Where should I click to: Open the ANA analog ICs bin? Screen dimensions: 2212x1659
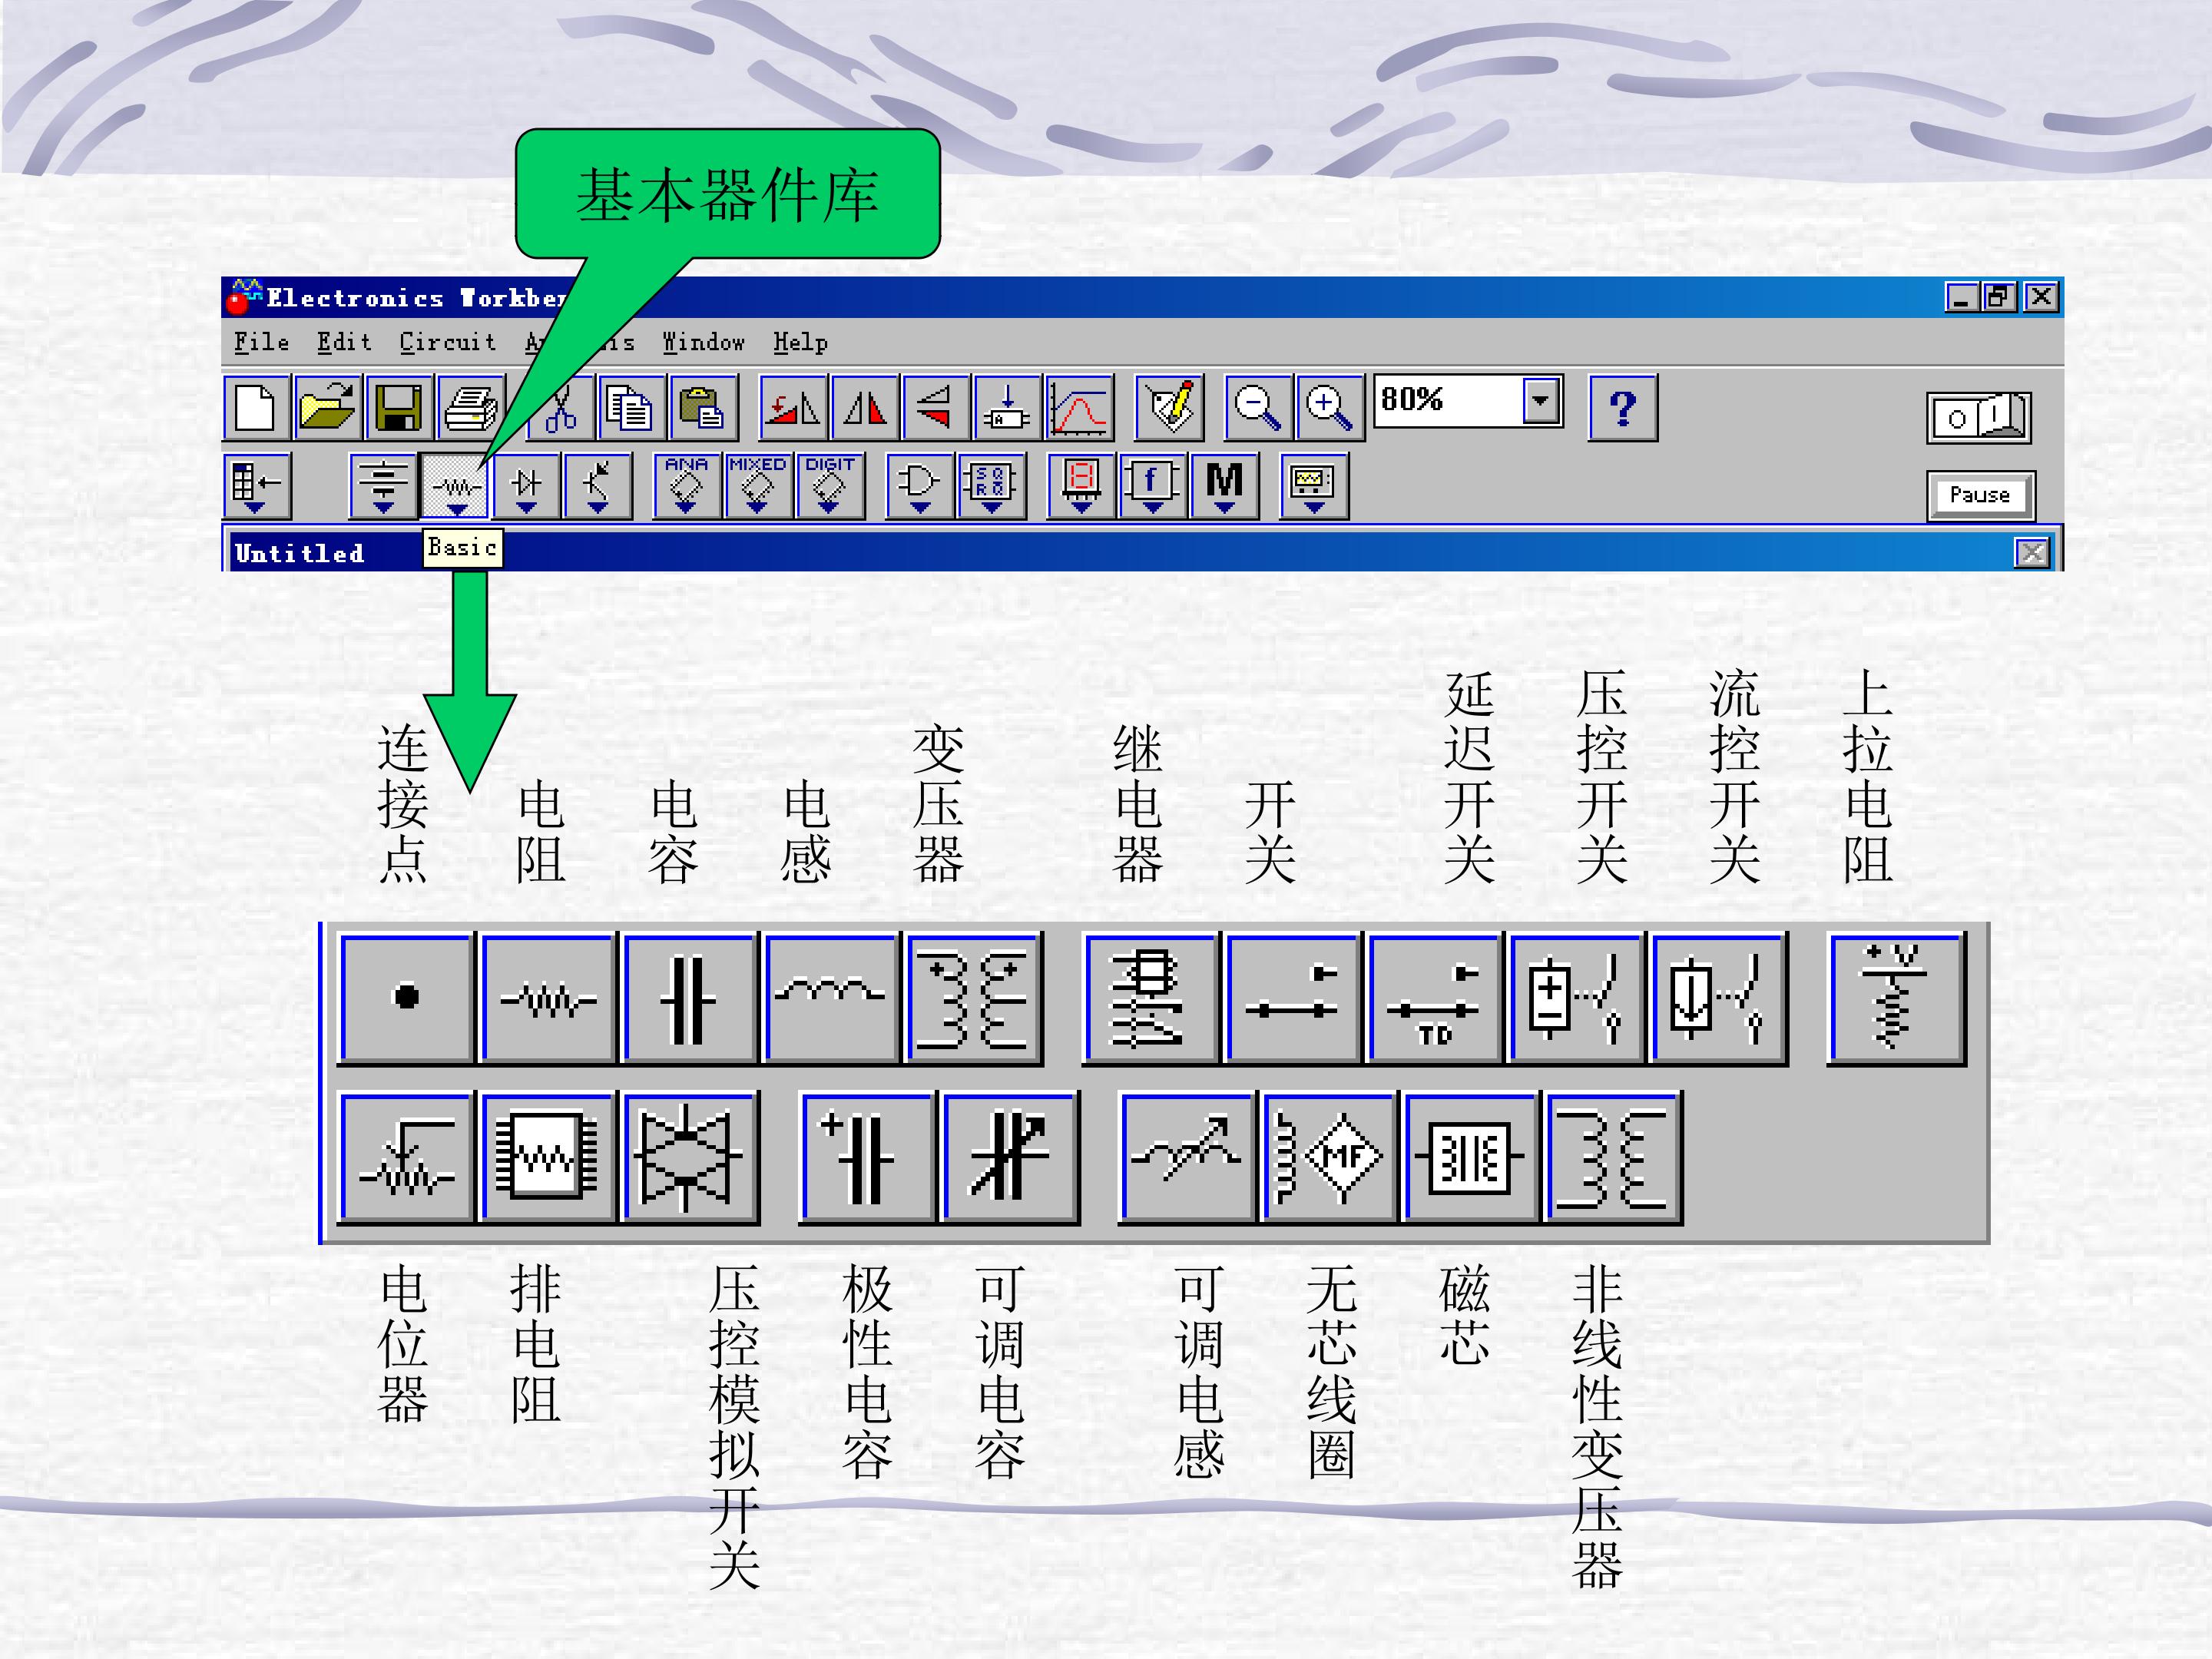(687, 486)
